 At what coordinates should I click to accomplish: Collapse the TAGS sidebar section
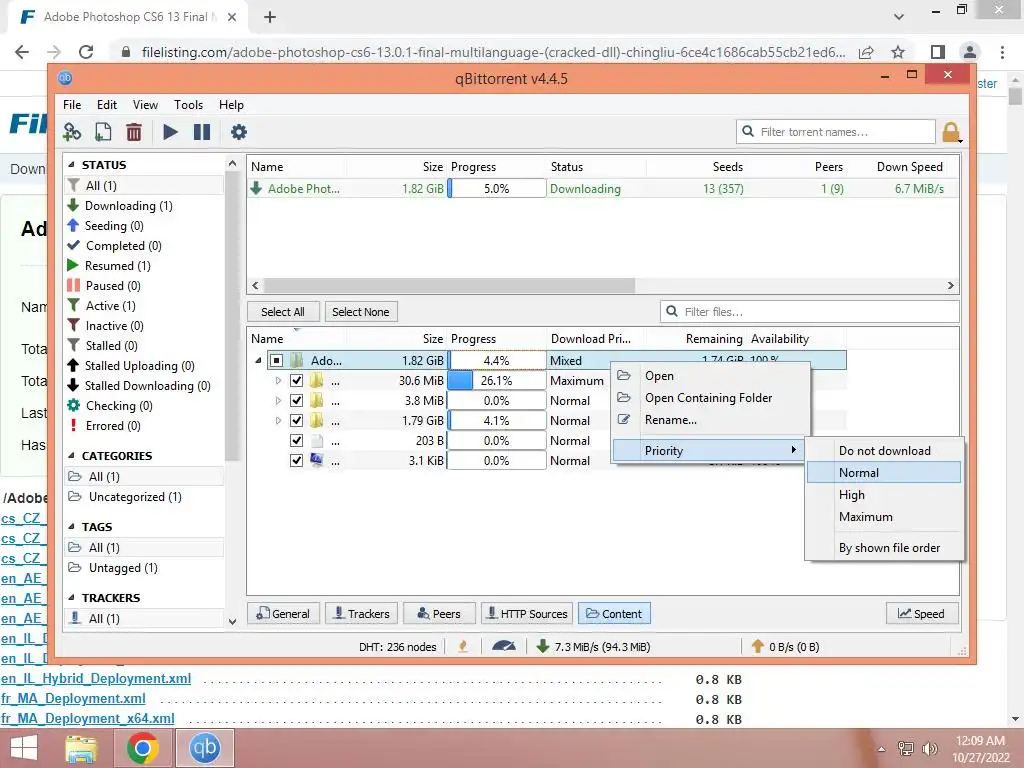pos(71,526)
